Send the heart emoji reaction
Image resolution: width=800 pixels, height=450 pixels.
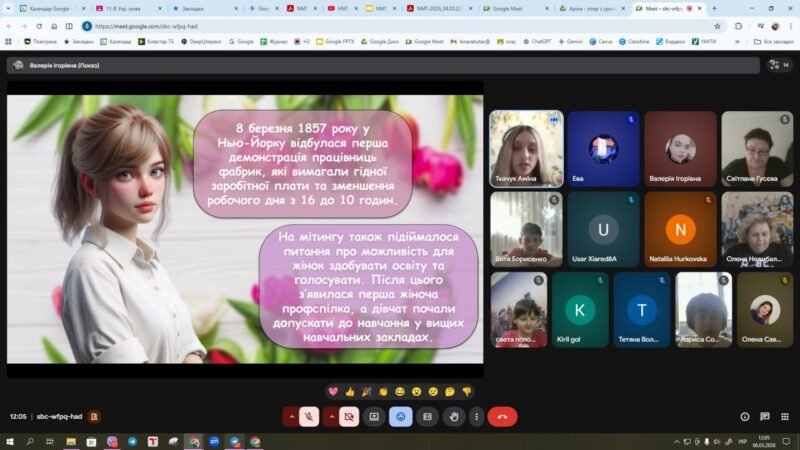pyautogui.click(x=333, y=391)
